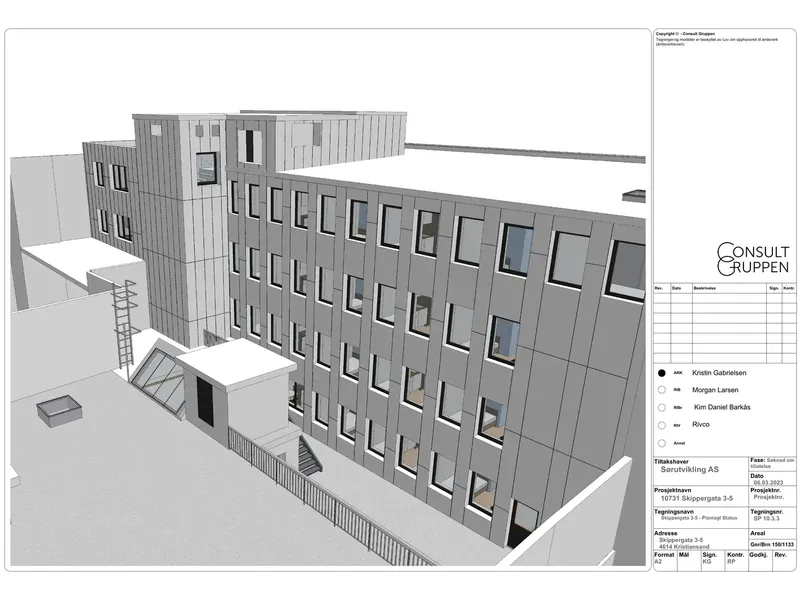Click the 'Rivco' entry
This screenshot has height=600, width=800.
pos(701,424)
